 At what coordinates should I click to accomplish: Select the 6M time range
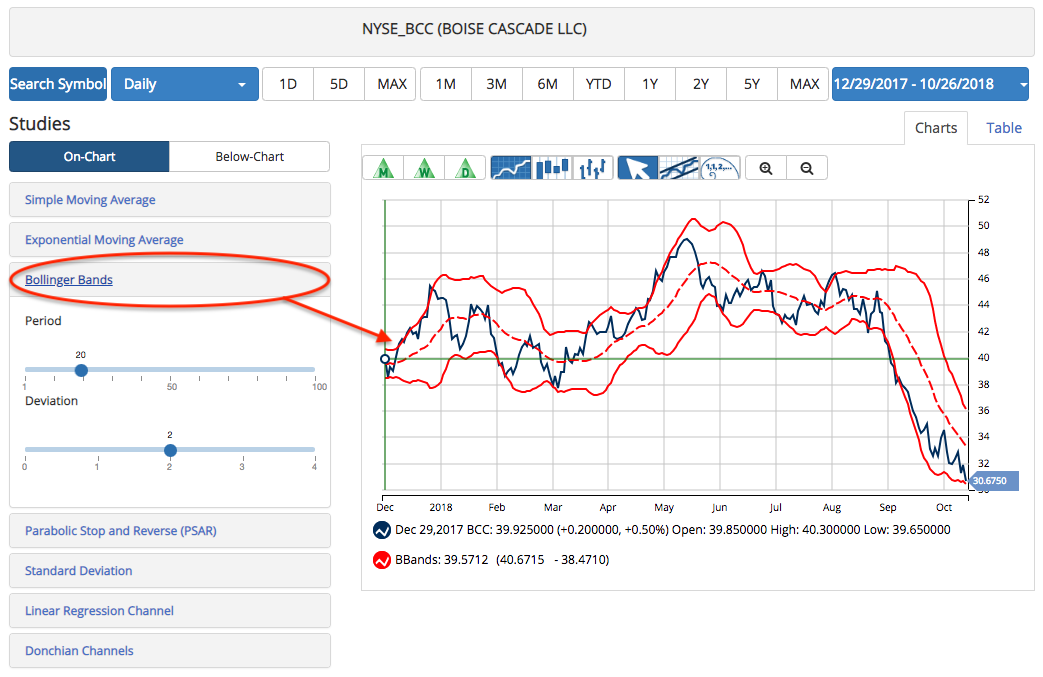pos(548,84)
